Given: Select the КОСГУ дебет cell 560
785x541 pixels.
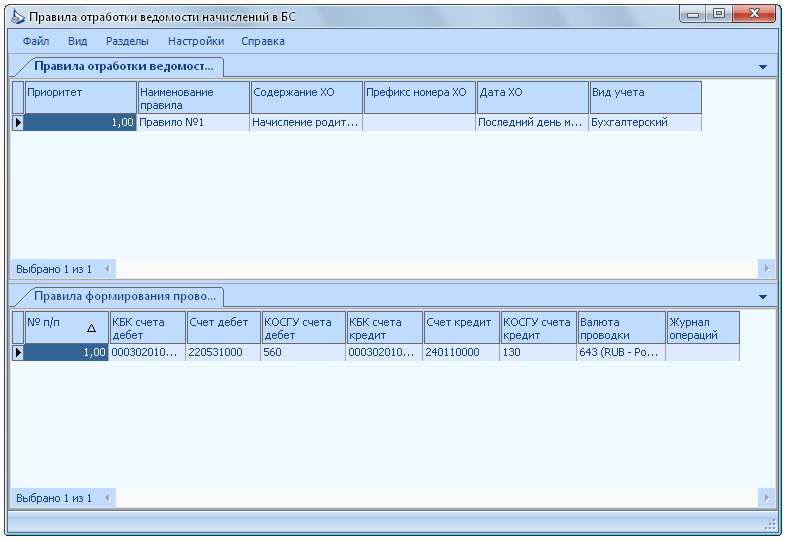Looking at the screenshot, I should click(x=303, y=352).
